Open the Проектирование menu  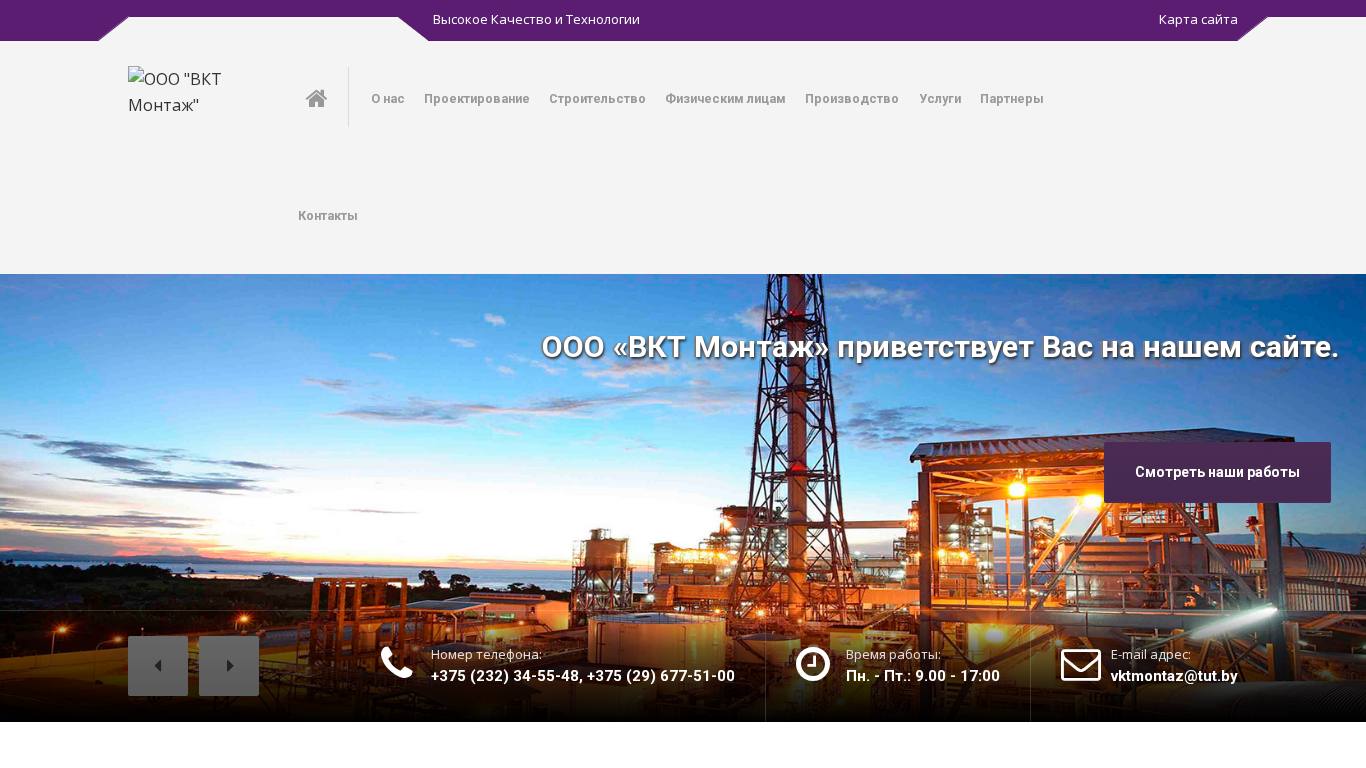477,99
